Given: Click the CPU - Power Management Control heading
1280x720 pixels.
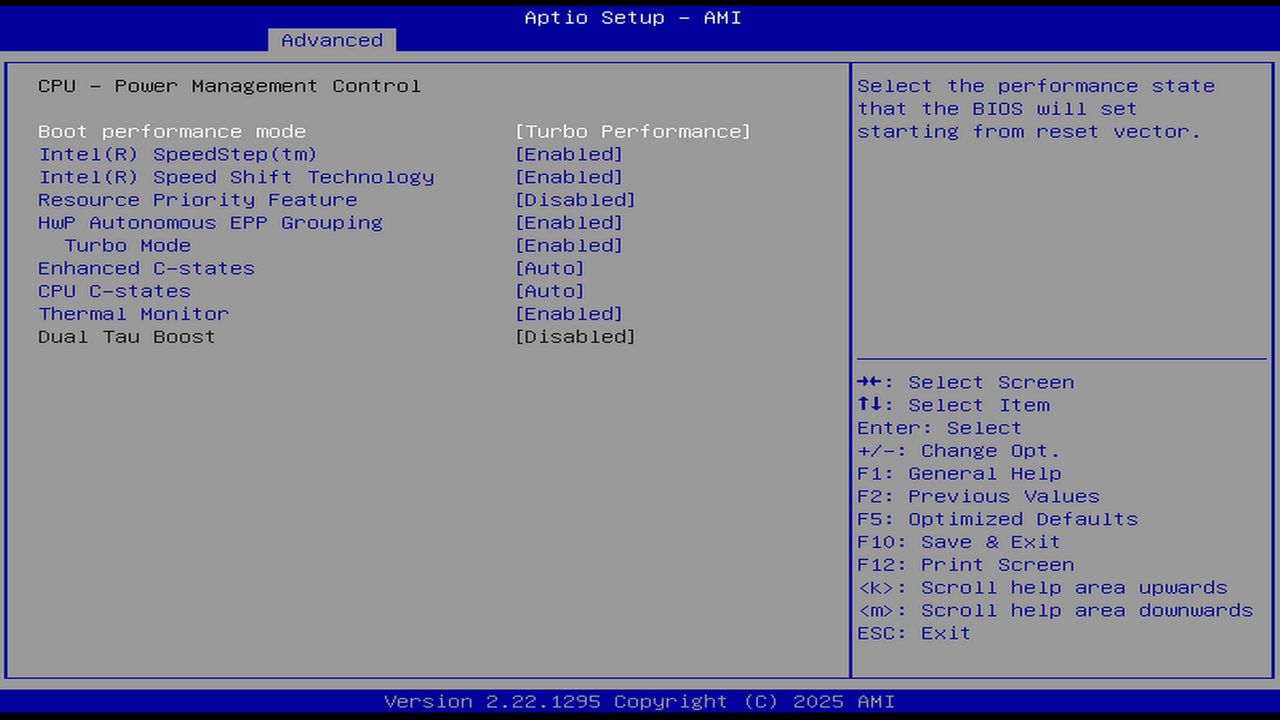Looking at the screenshot, I should pos(230,86).
